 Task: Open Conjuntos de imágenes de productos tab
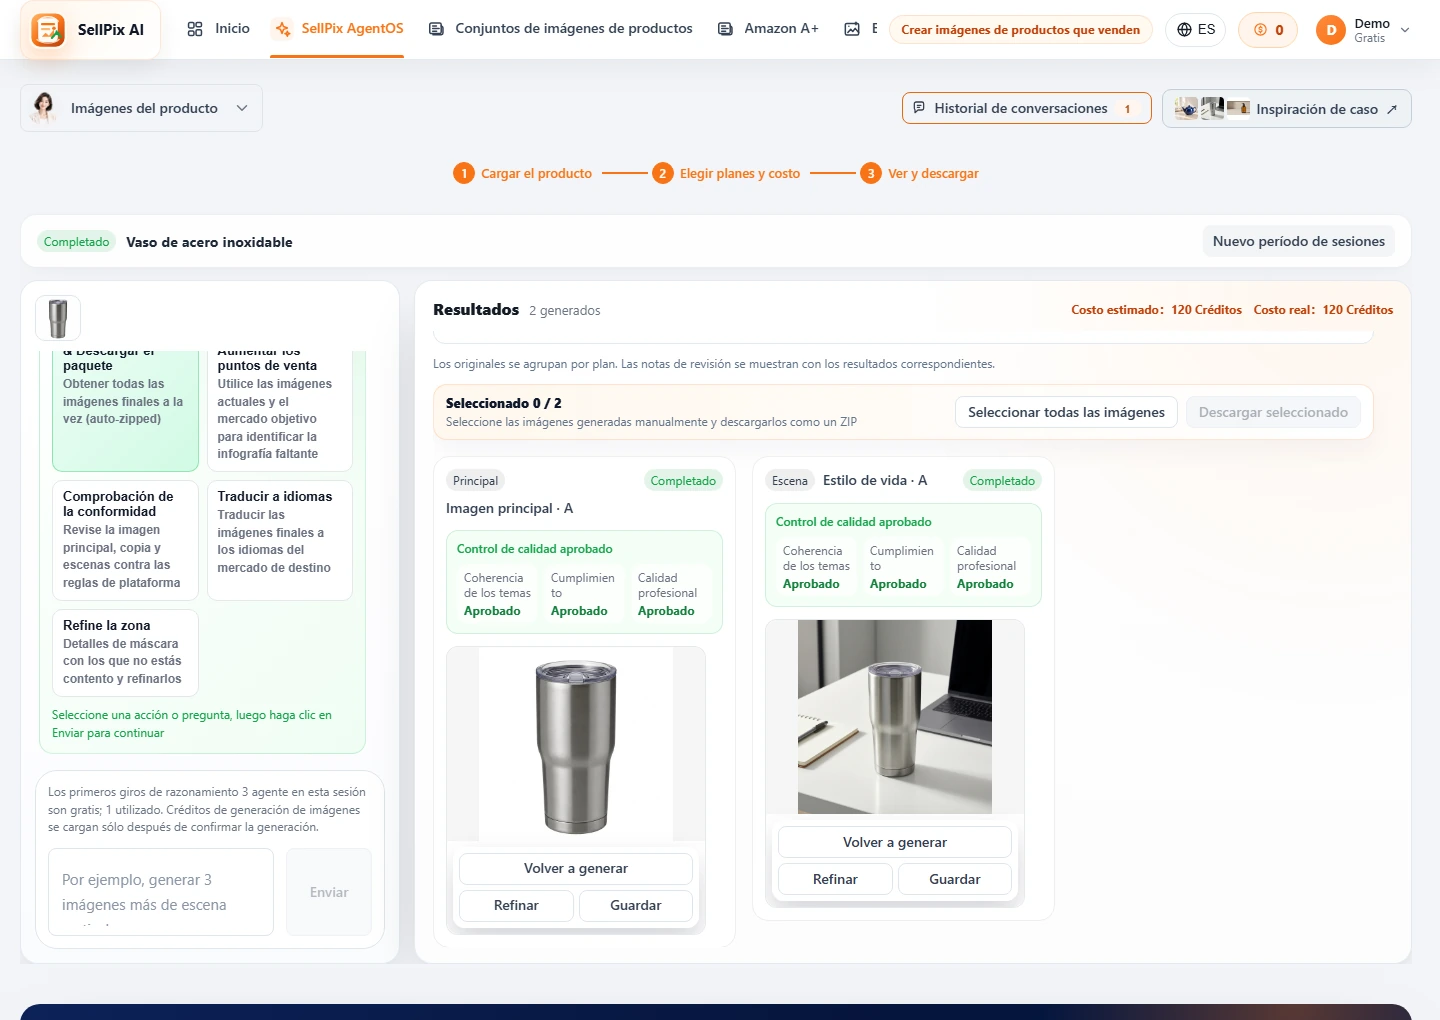560,29
